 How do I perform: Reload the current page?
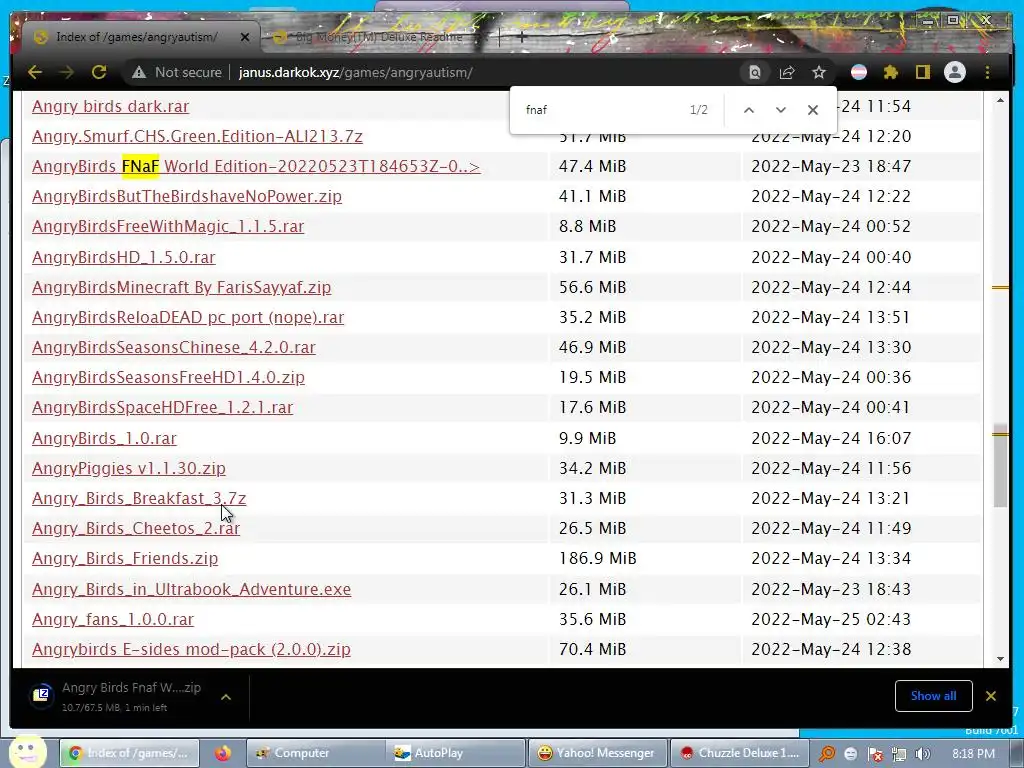99,72
